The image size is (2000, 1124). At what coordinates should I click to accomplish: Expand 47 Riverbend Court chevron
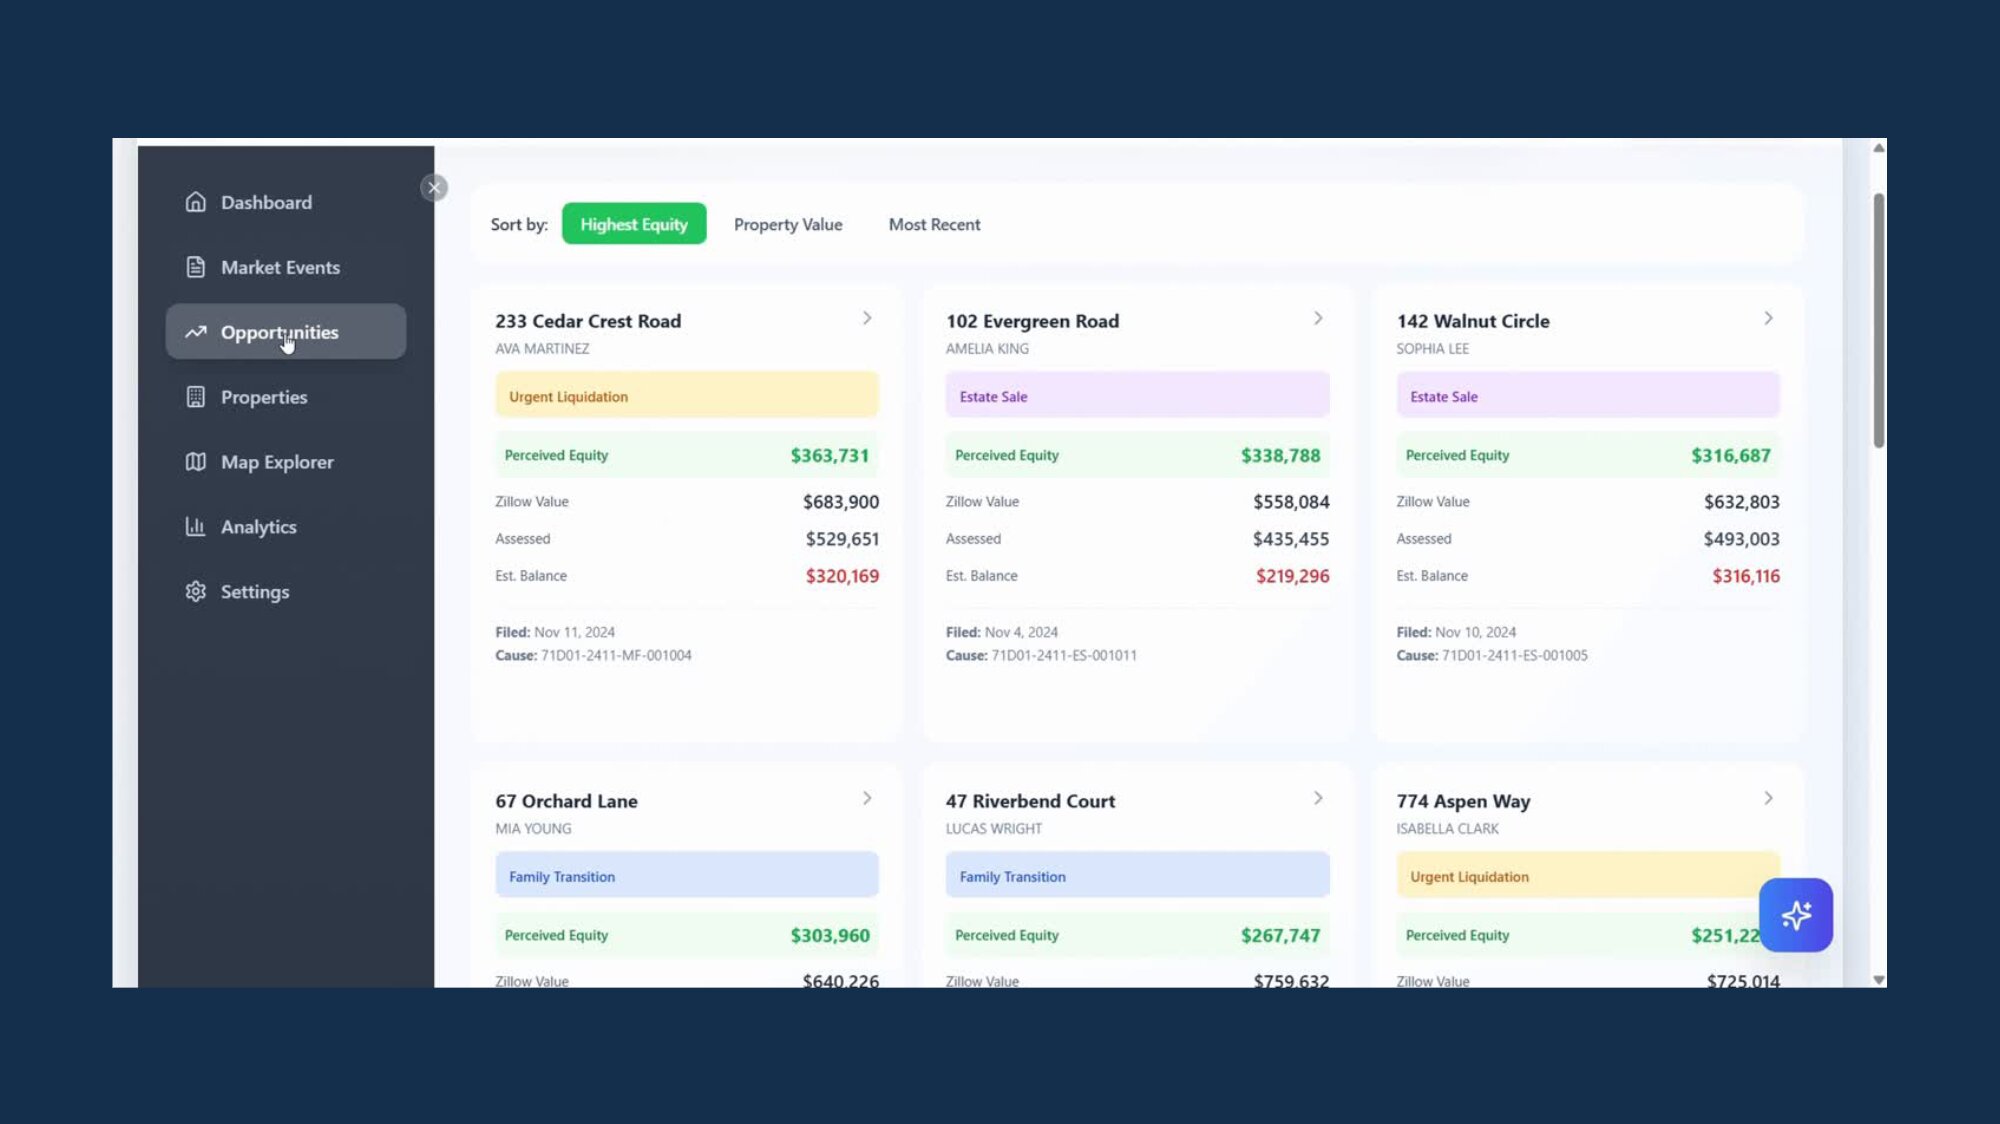tap(1318, 798)
